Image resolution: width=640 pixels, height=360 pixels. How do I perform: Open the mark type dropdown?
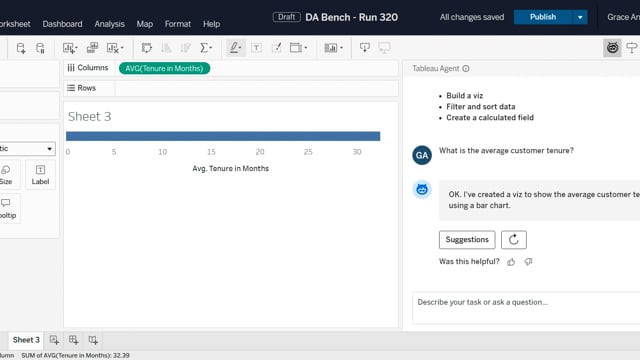pyautogui.click(x=27, y=149)
